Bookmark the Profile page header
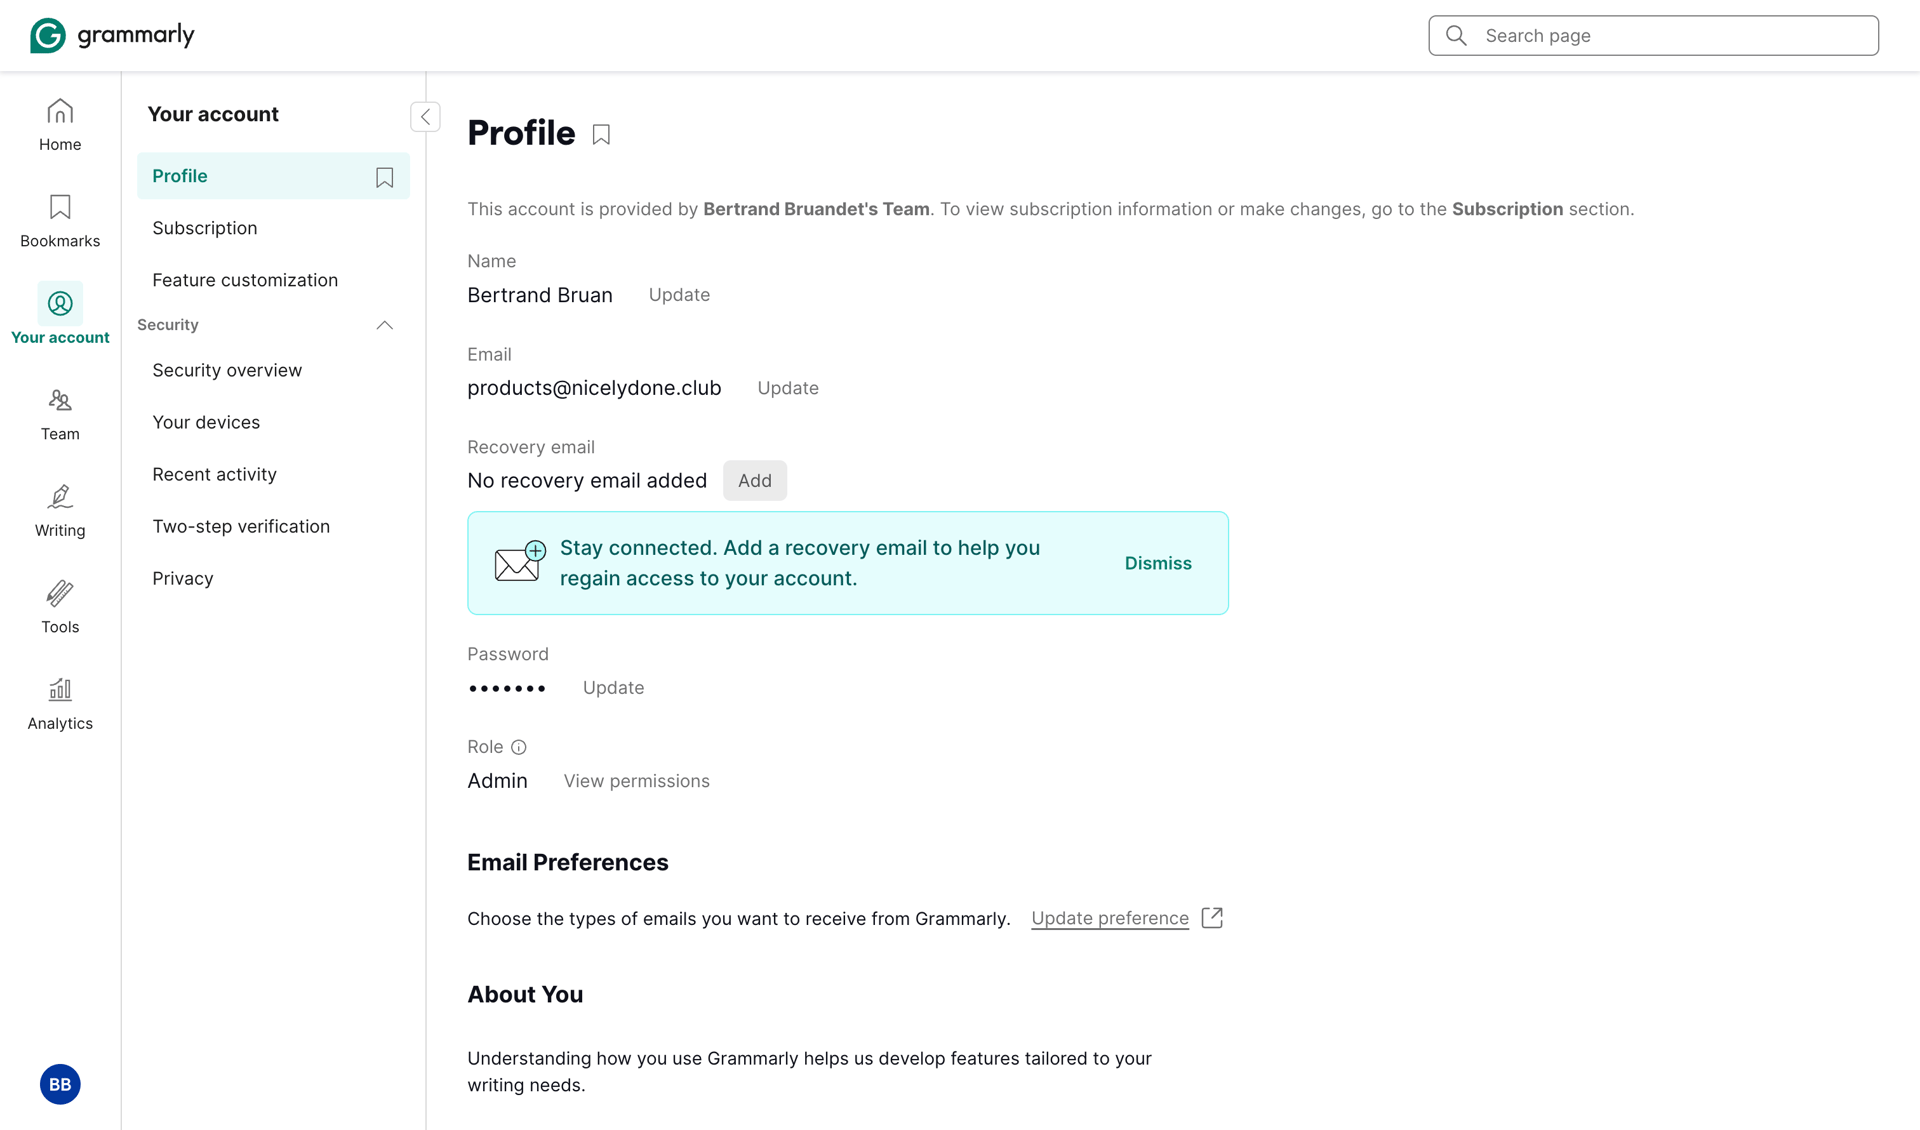Image resolution: width=1920 pixels, height=1130 pixels. 601,133
